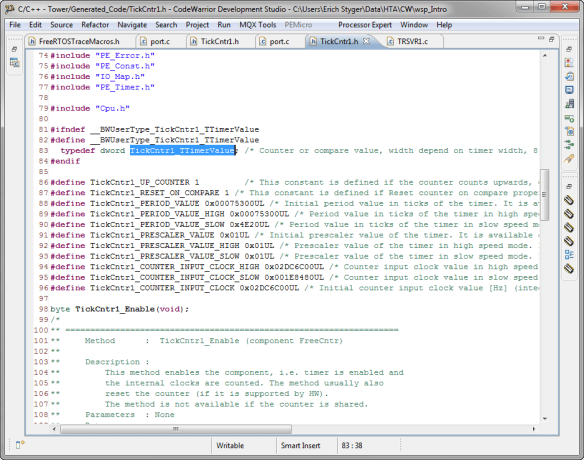The image size is (584, 460).
Task: Open the server tower Remote Systems view icon
Action: 569,104
